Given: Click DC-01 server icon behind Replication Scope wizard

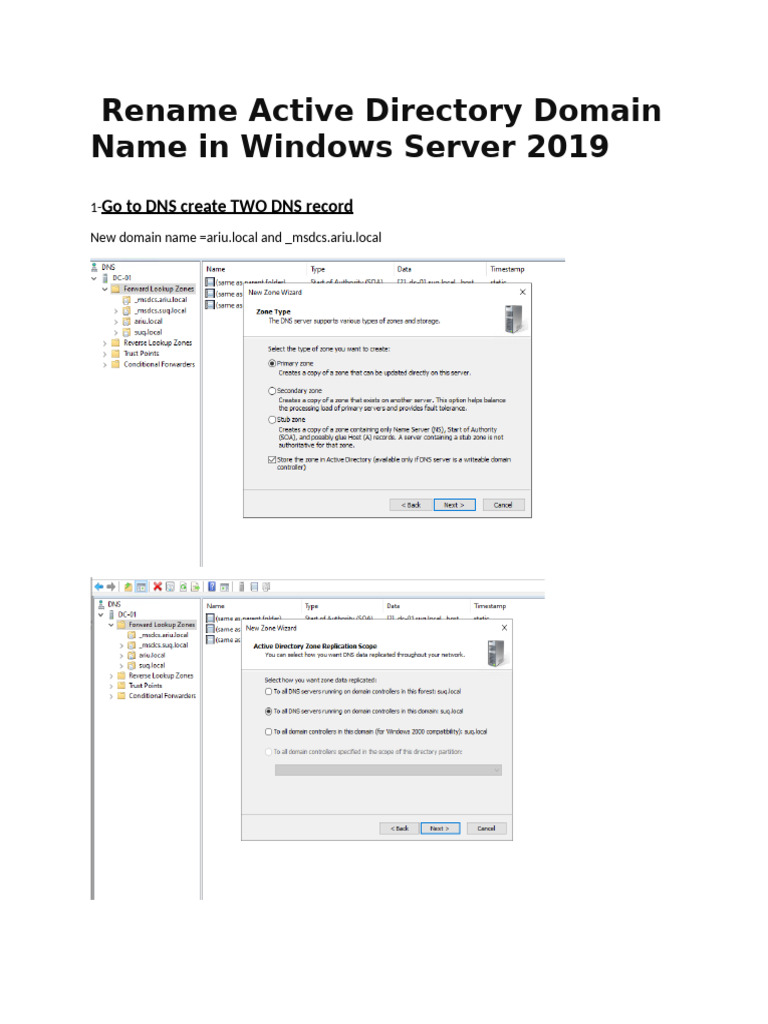Looking at the screenshot, I should [x=111, y=615].
